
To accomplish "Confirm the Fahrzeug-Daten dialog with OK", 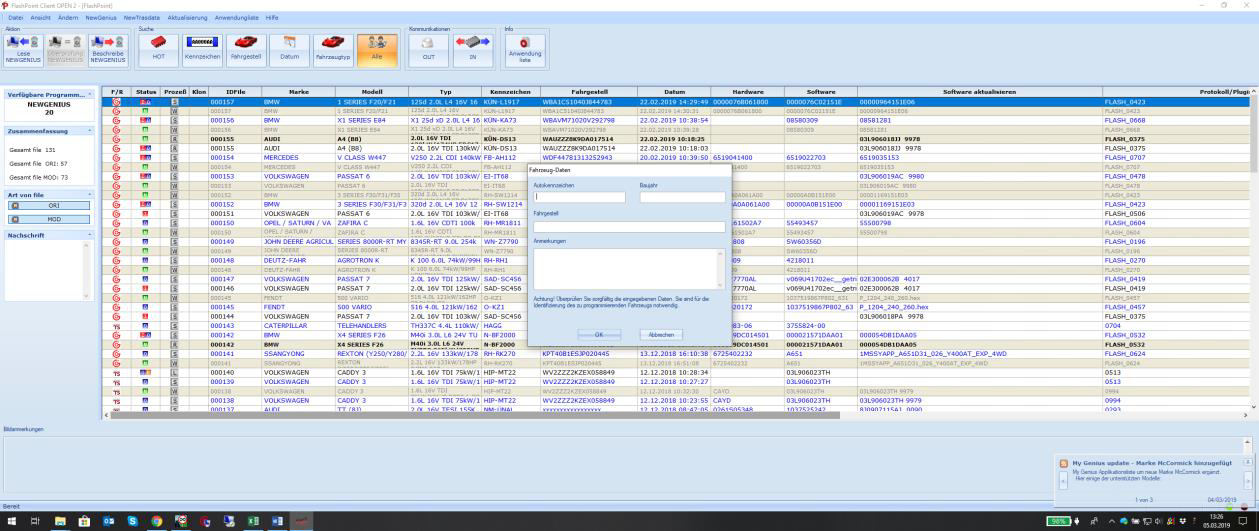I will tap(599, 334).
